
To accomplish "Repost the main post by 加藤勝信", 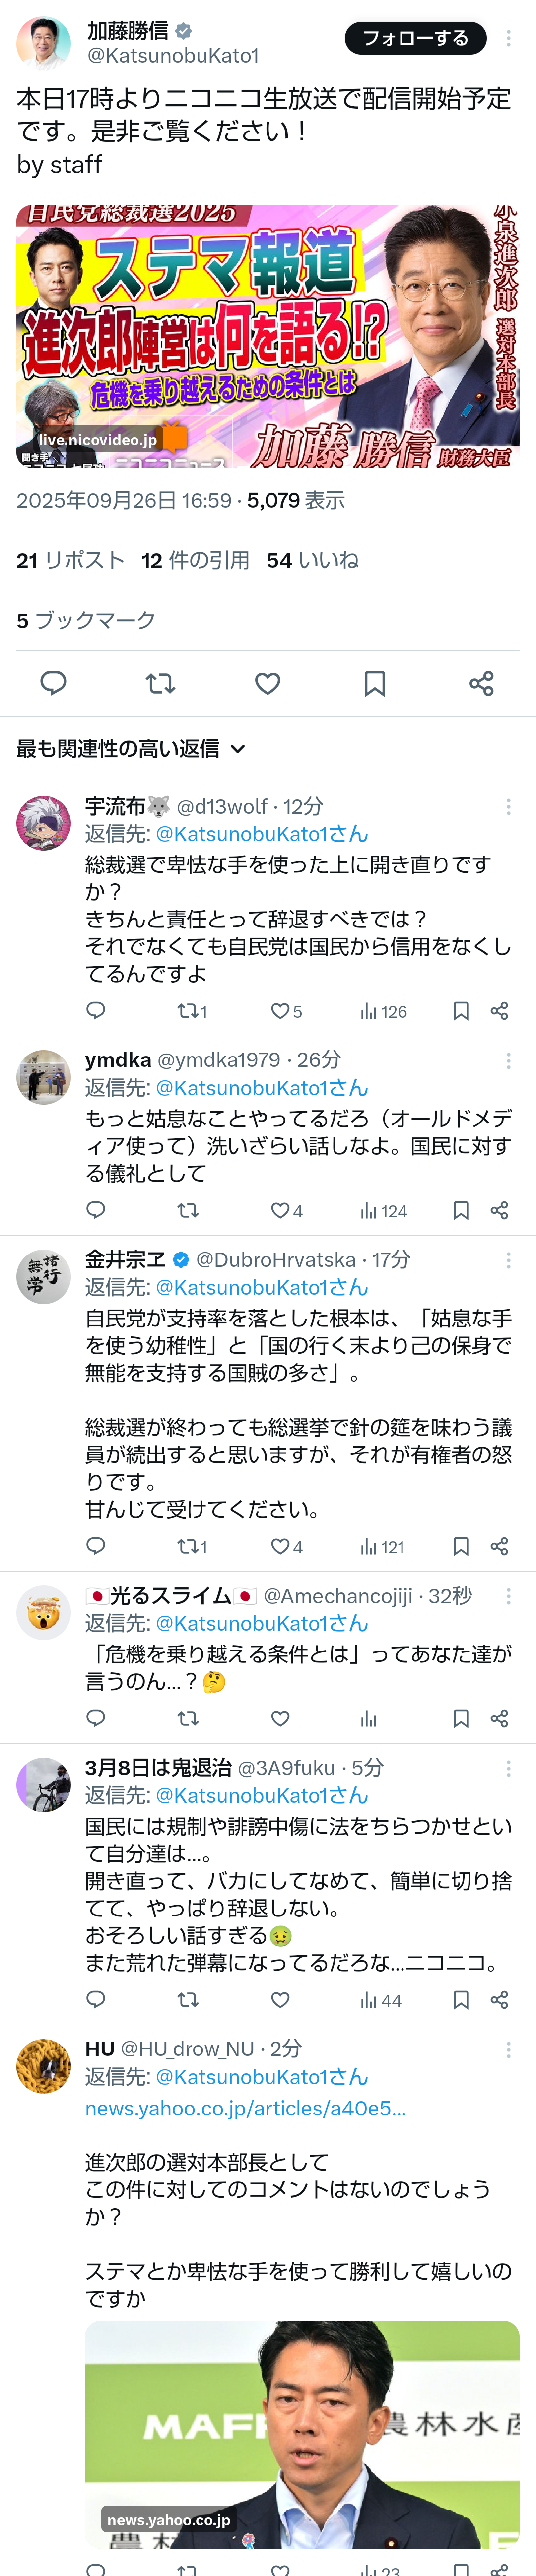I will pyautogui.click(x=160, y=683).
